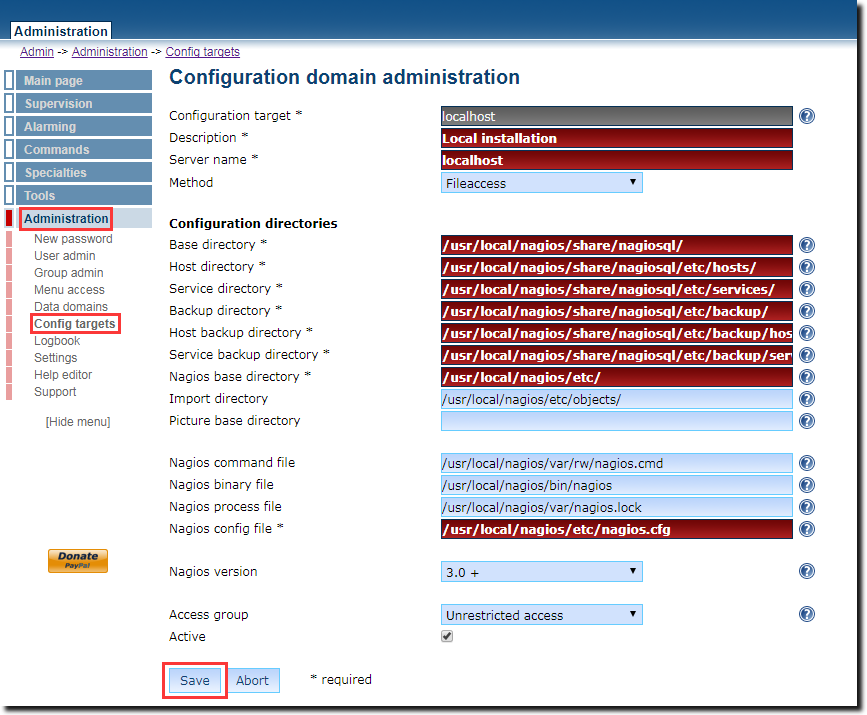Open help for Host directory field
This screenshot has width=867, height=715.
pyautogui.click(x=807, y=267)
